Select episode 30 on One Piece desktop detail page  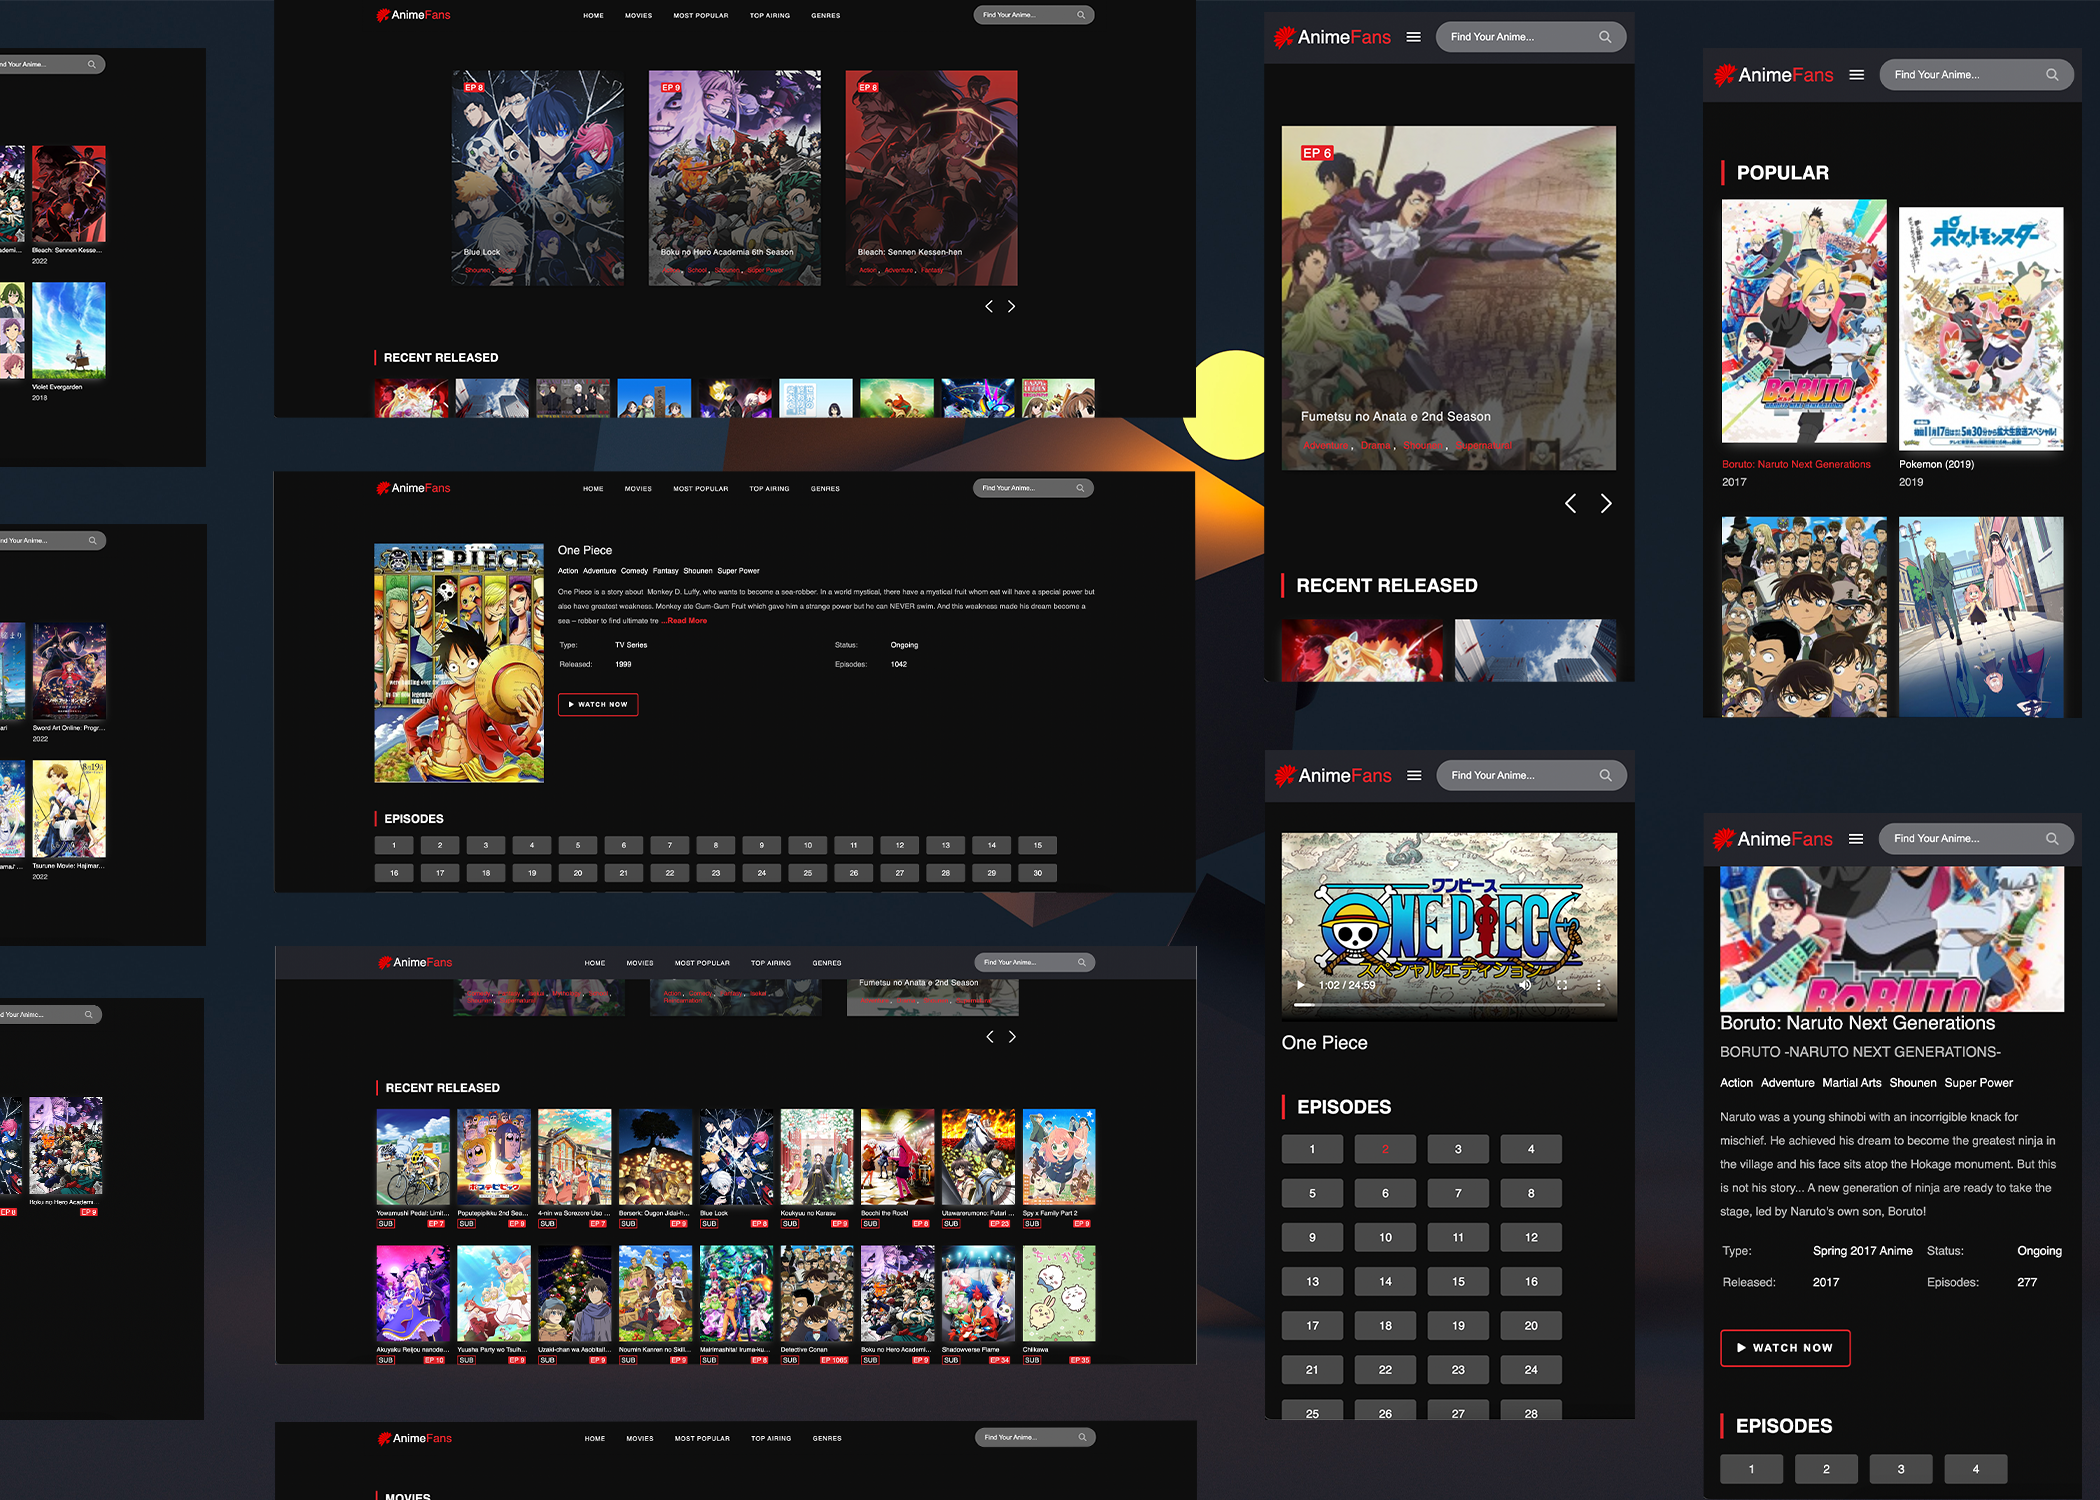coord(1038,873)
